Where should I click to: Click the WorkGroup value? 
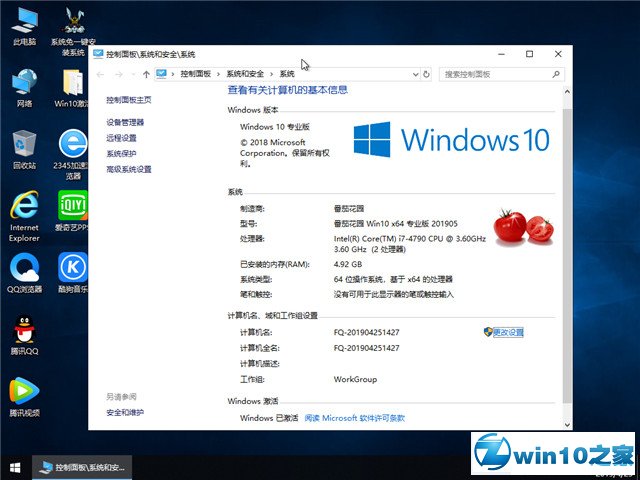coord(355,379)
